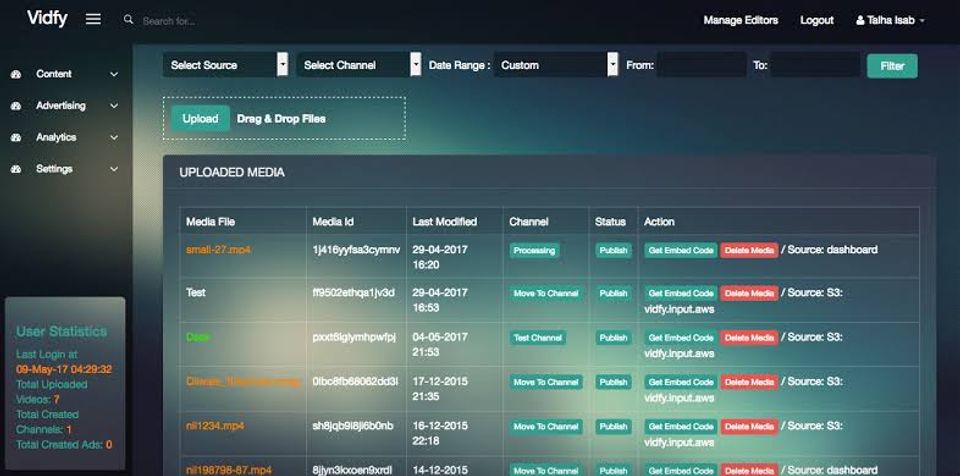Click the Test media file name

196,293
